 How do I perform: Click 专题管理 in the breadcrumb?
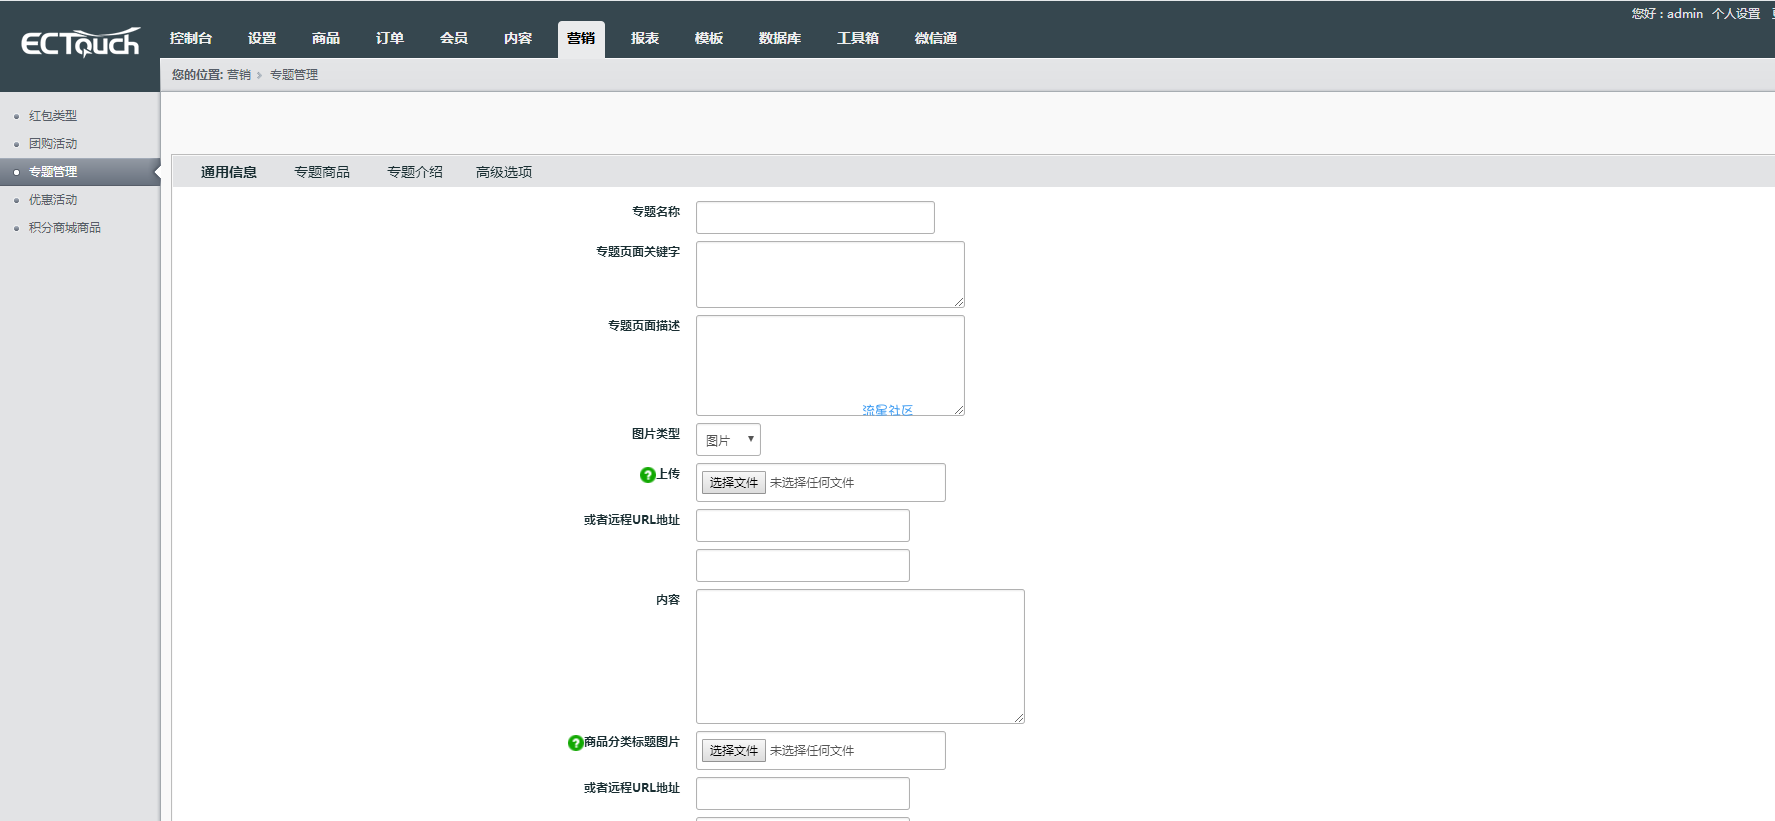[x=294, y=75]
